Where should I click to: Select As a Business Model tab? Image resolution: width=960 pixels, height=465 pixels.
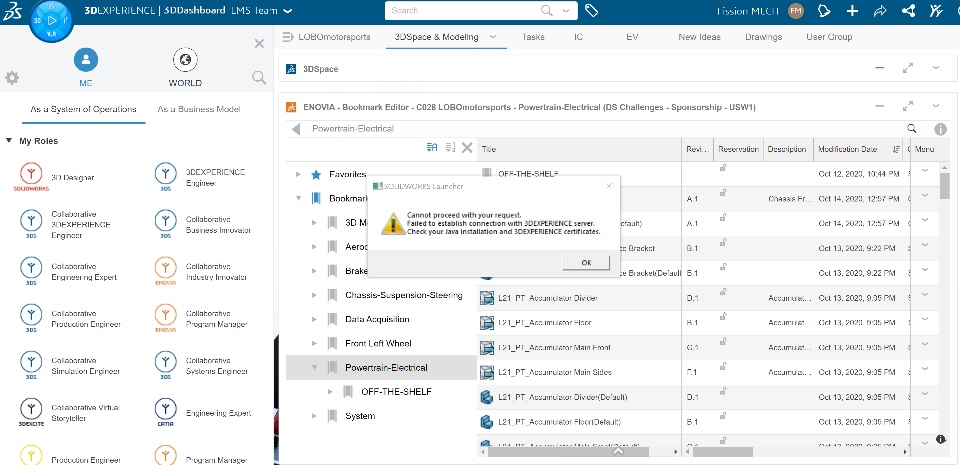(x=199, y=109)
